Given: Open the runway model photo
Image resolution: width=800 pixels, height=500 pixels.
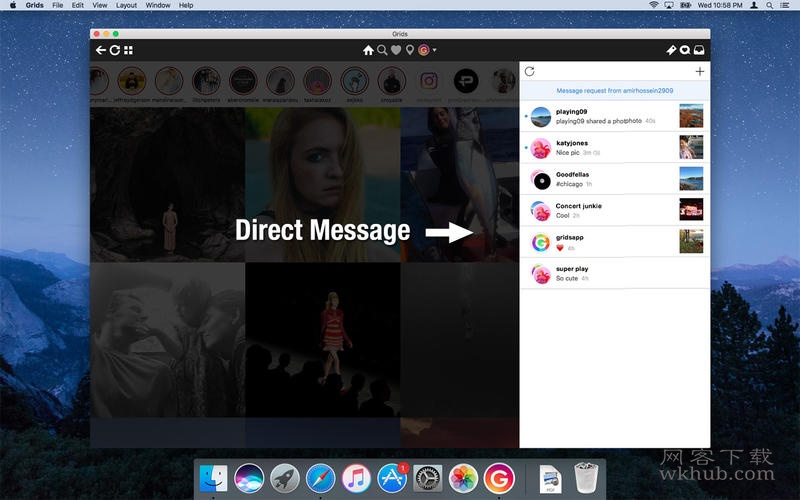Looking at the screenshot, I should click(323, 340).
